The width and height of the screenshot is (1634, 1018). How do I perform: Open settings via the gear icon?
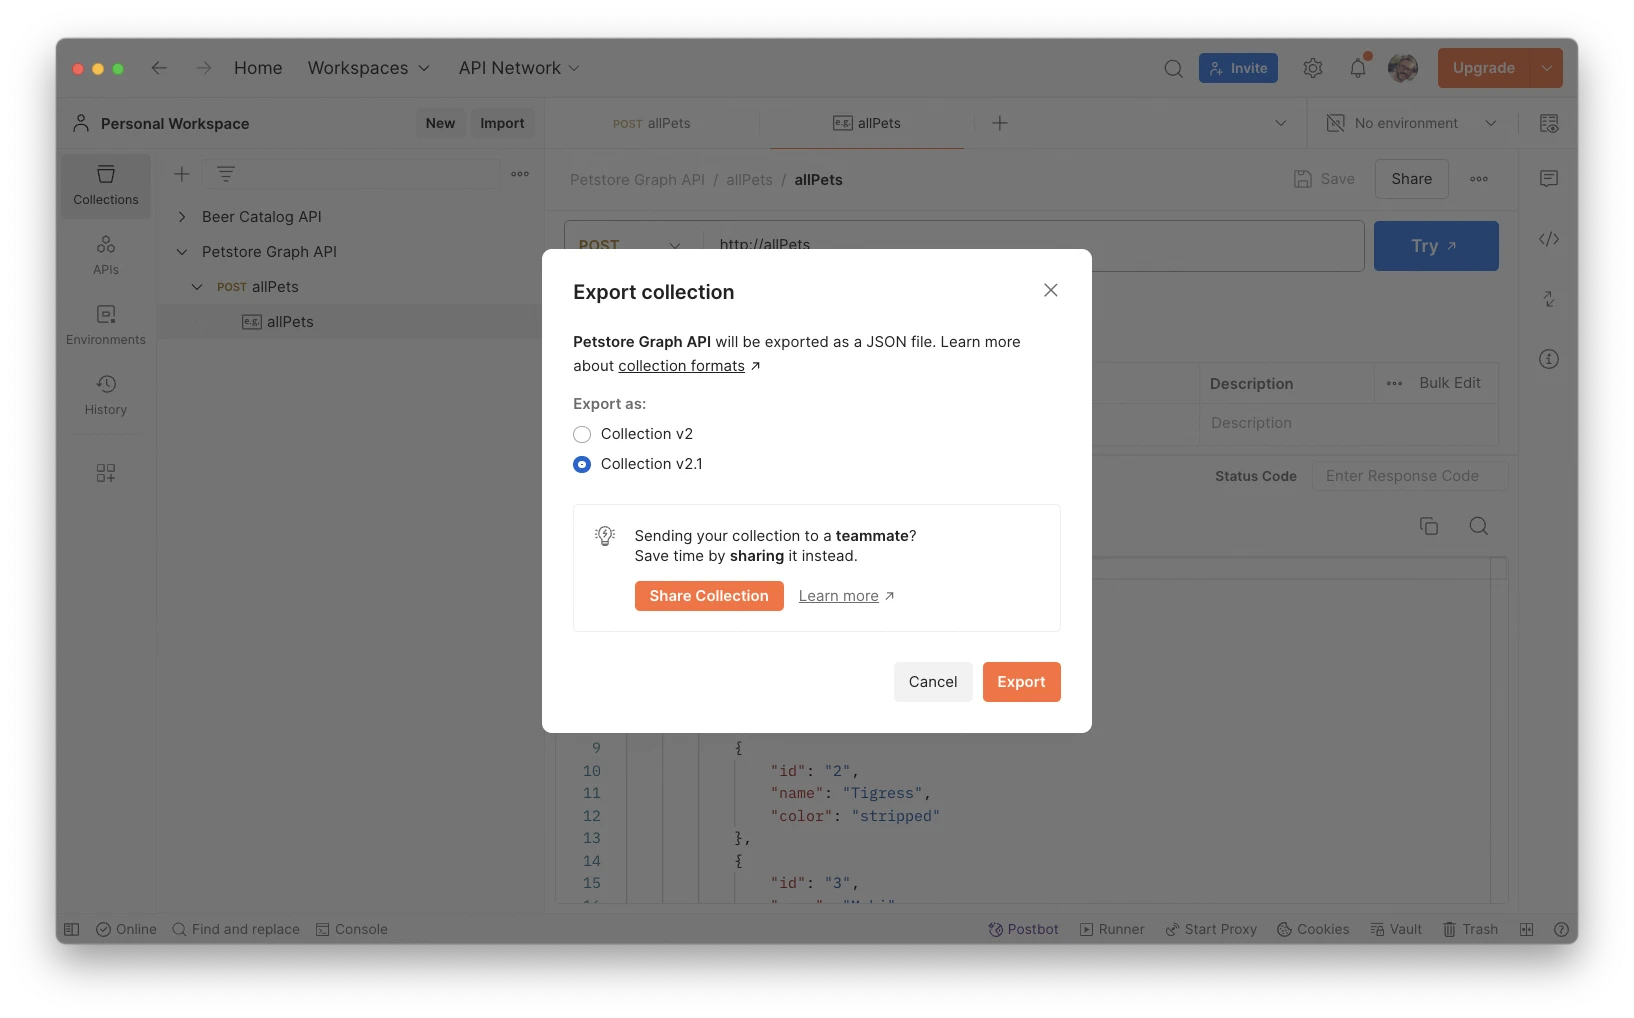[x=1312, y=68]
